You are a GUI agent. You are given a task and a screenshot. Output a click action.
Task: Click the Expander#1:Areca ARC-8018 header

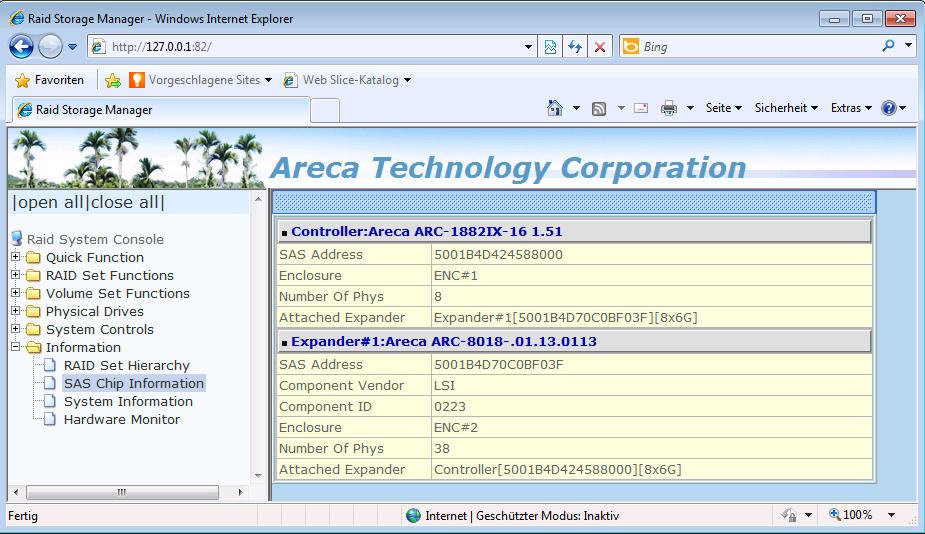[574, 341]
